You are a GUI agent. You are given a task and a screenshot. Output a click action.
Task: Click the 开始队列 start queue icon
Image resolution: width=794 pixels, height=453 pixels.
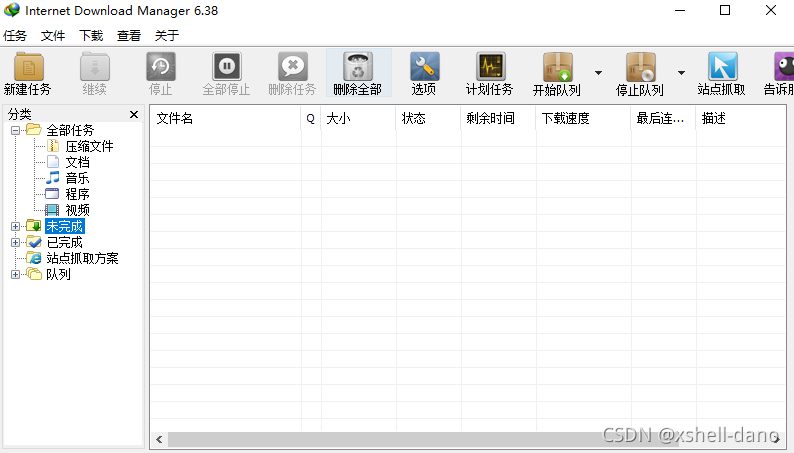click(558, 67)
